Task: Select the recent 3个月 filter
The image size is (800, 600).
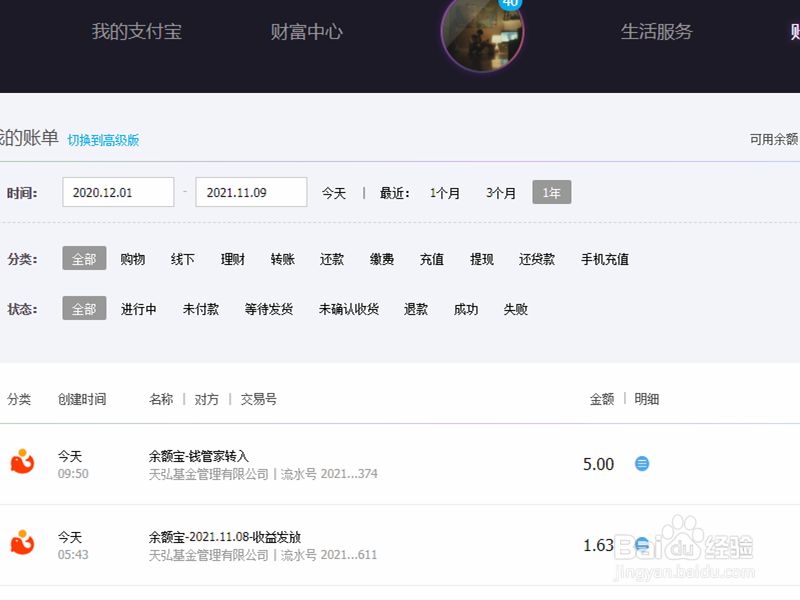Action: click(x=501, y=193)
